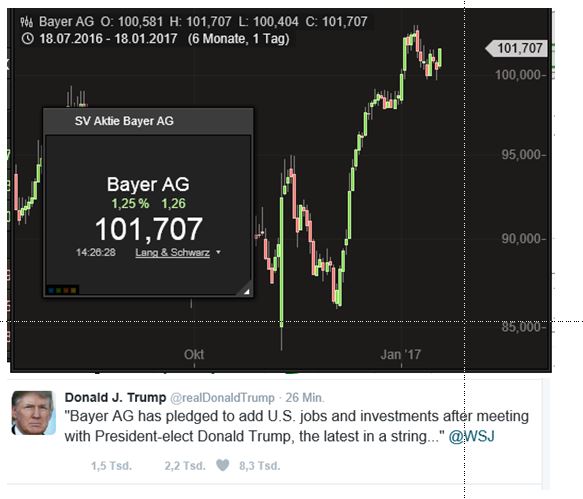Like the tweet via the heart icon

(223, 465)
